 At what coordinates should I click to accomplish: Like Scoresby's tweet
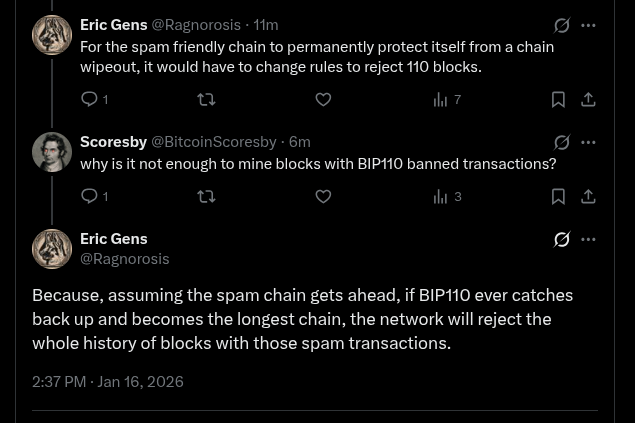[323, 196]
